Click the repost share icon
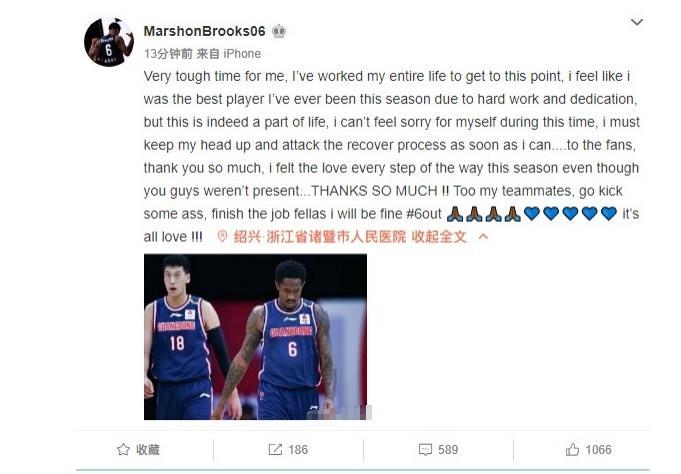681x474 pixels. pos(275,450)
